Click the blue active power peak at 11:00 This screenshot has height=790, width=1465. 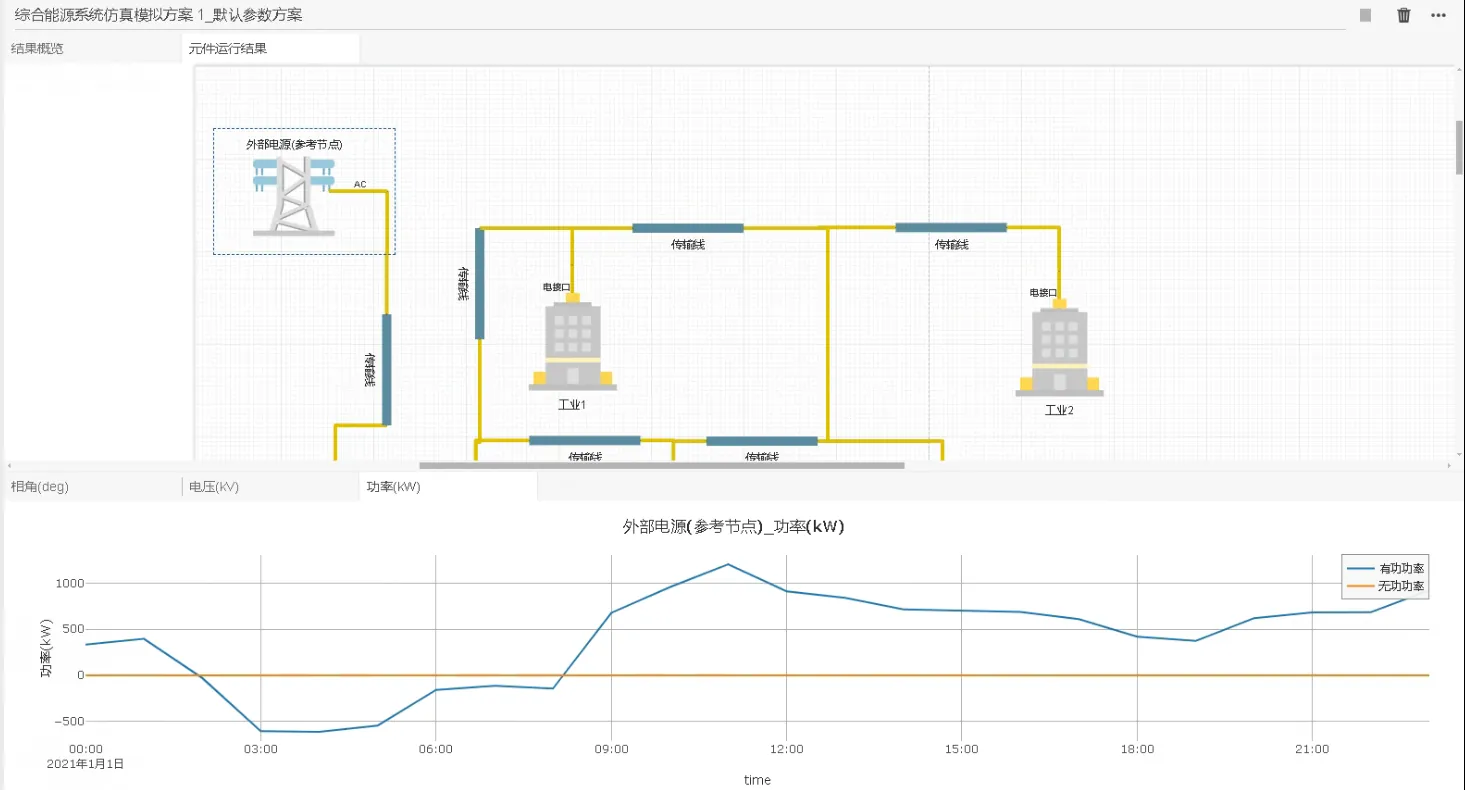[x=728, y=565]
